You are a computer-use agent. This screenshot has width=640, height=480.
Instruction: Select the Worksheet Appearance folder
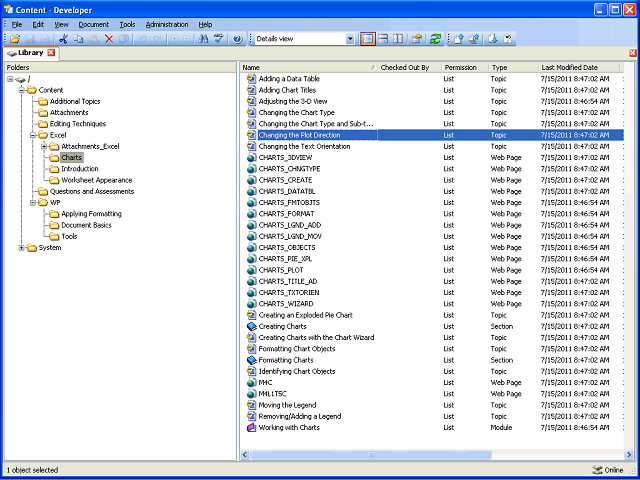(97, 180)
